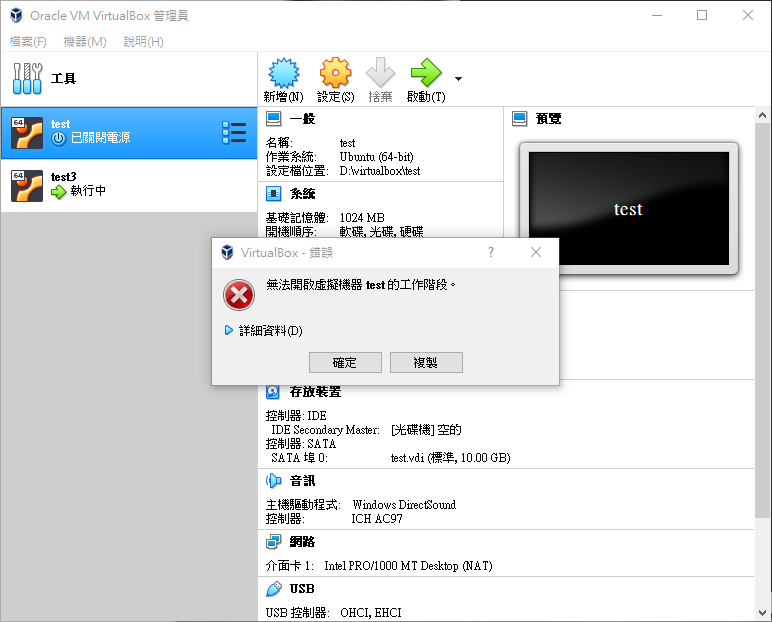This screenshot has width=772, height=622.
Task: Click the New (新增) VM toolbar icon
Action: coord(283,74)
